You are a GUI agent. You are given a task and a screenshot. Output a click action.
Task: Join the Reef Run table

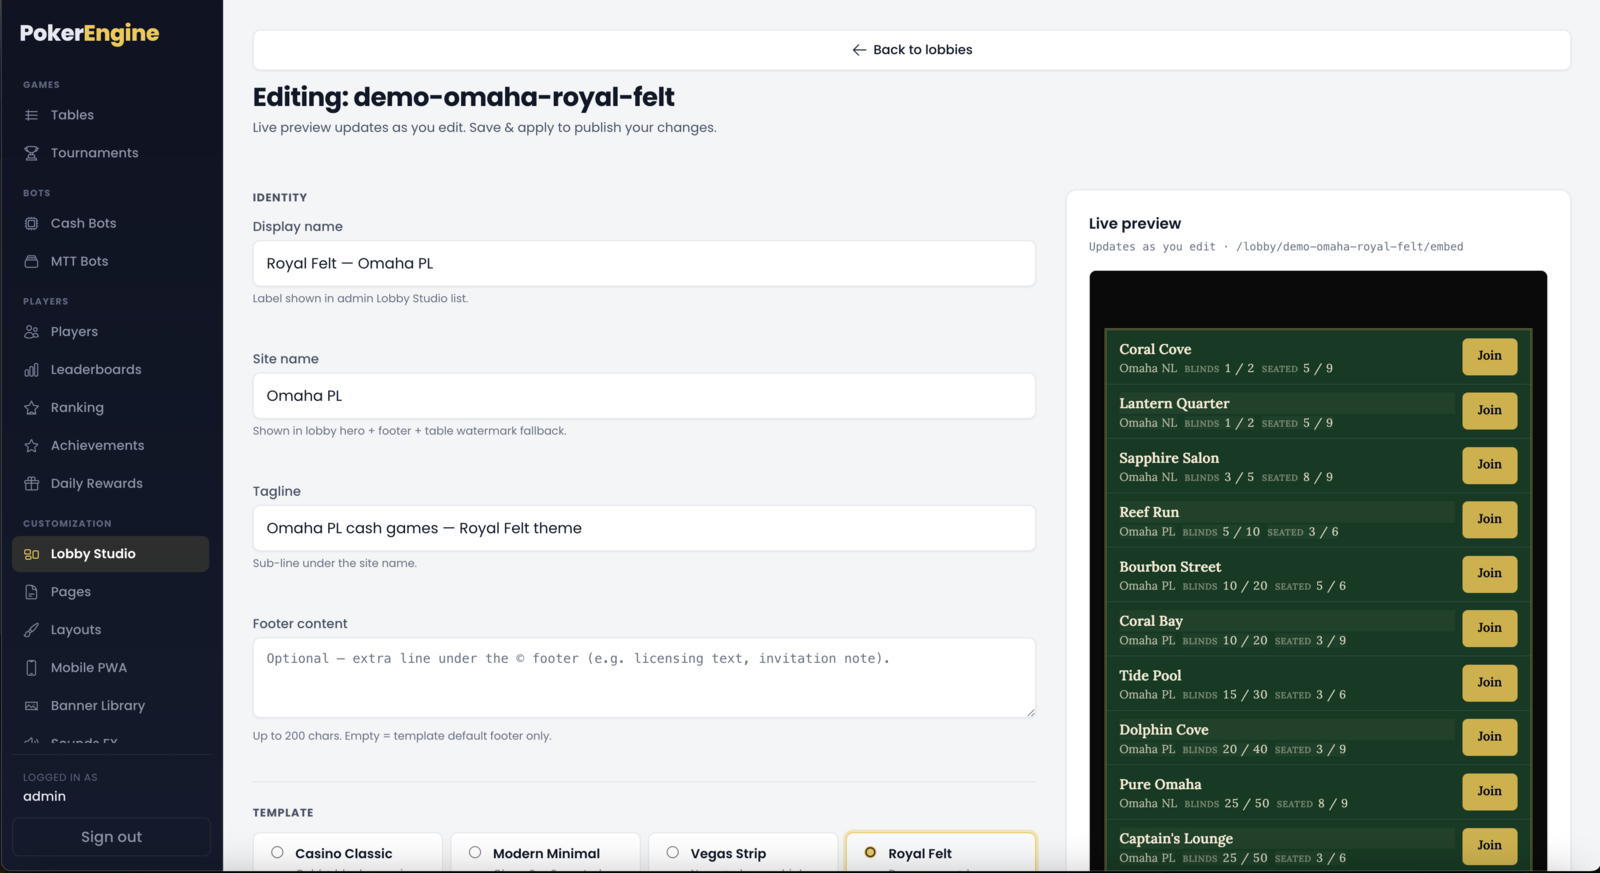[1489, 519]
